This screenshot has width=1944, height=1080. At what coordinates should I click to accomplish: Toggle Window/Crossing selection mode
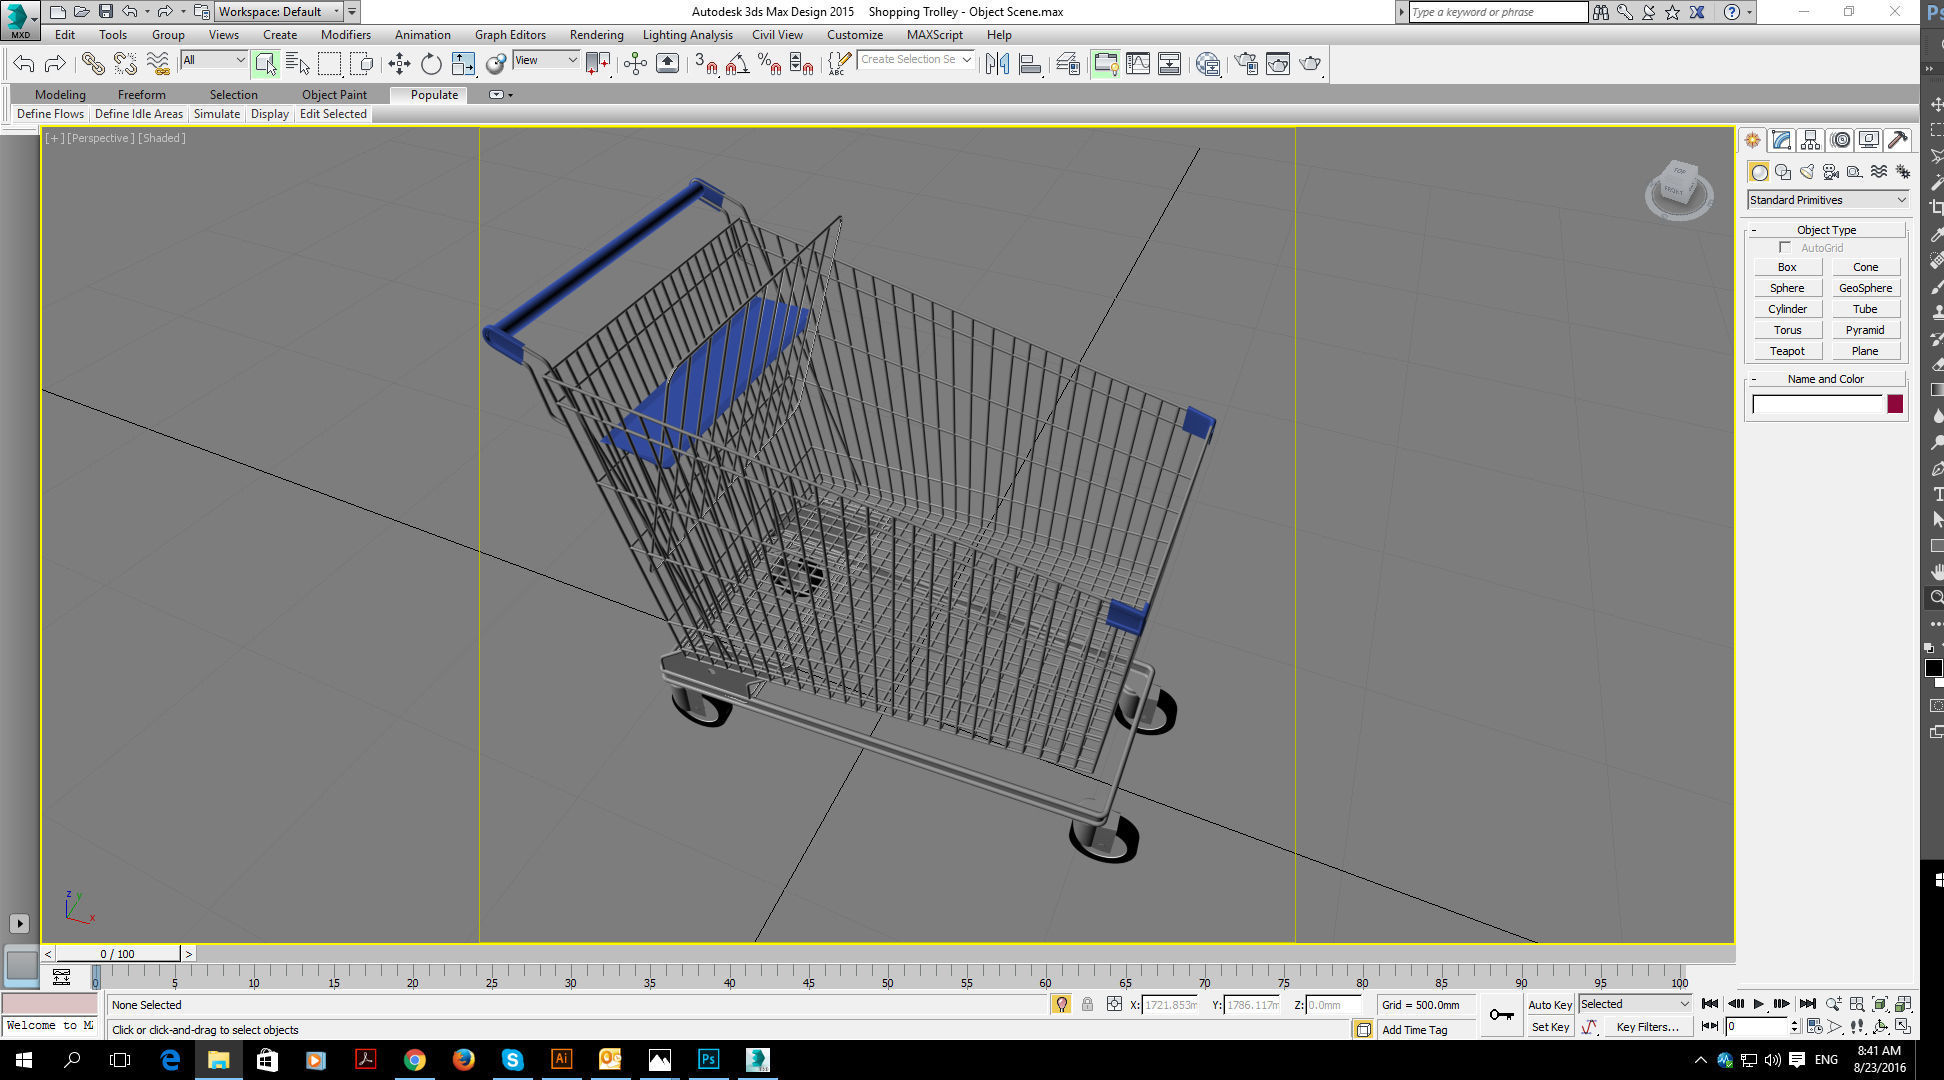point(361,64)
